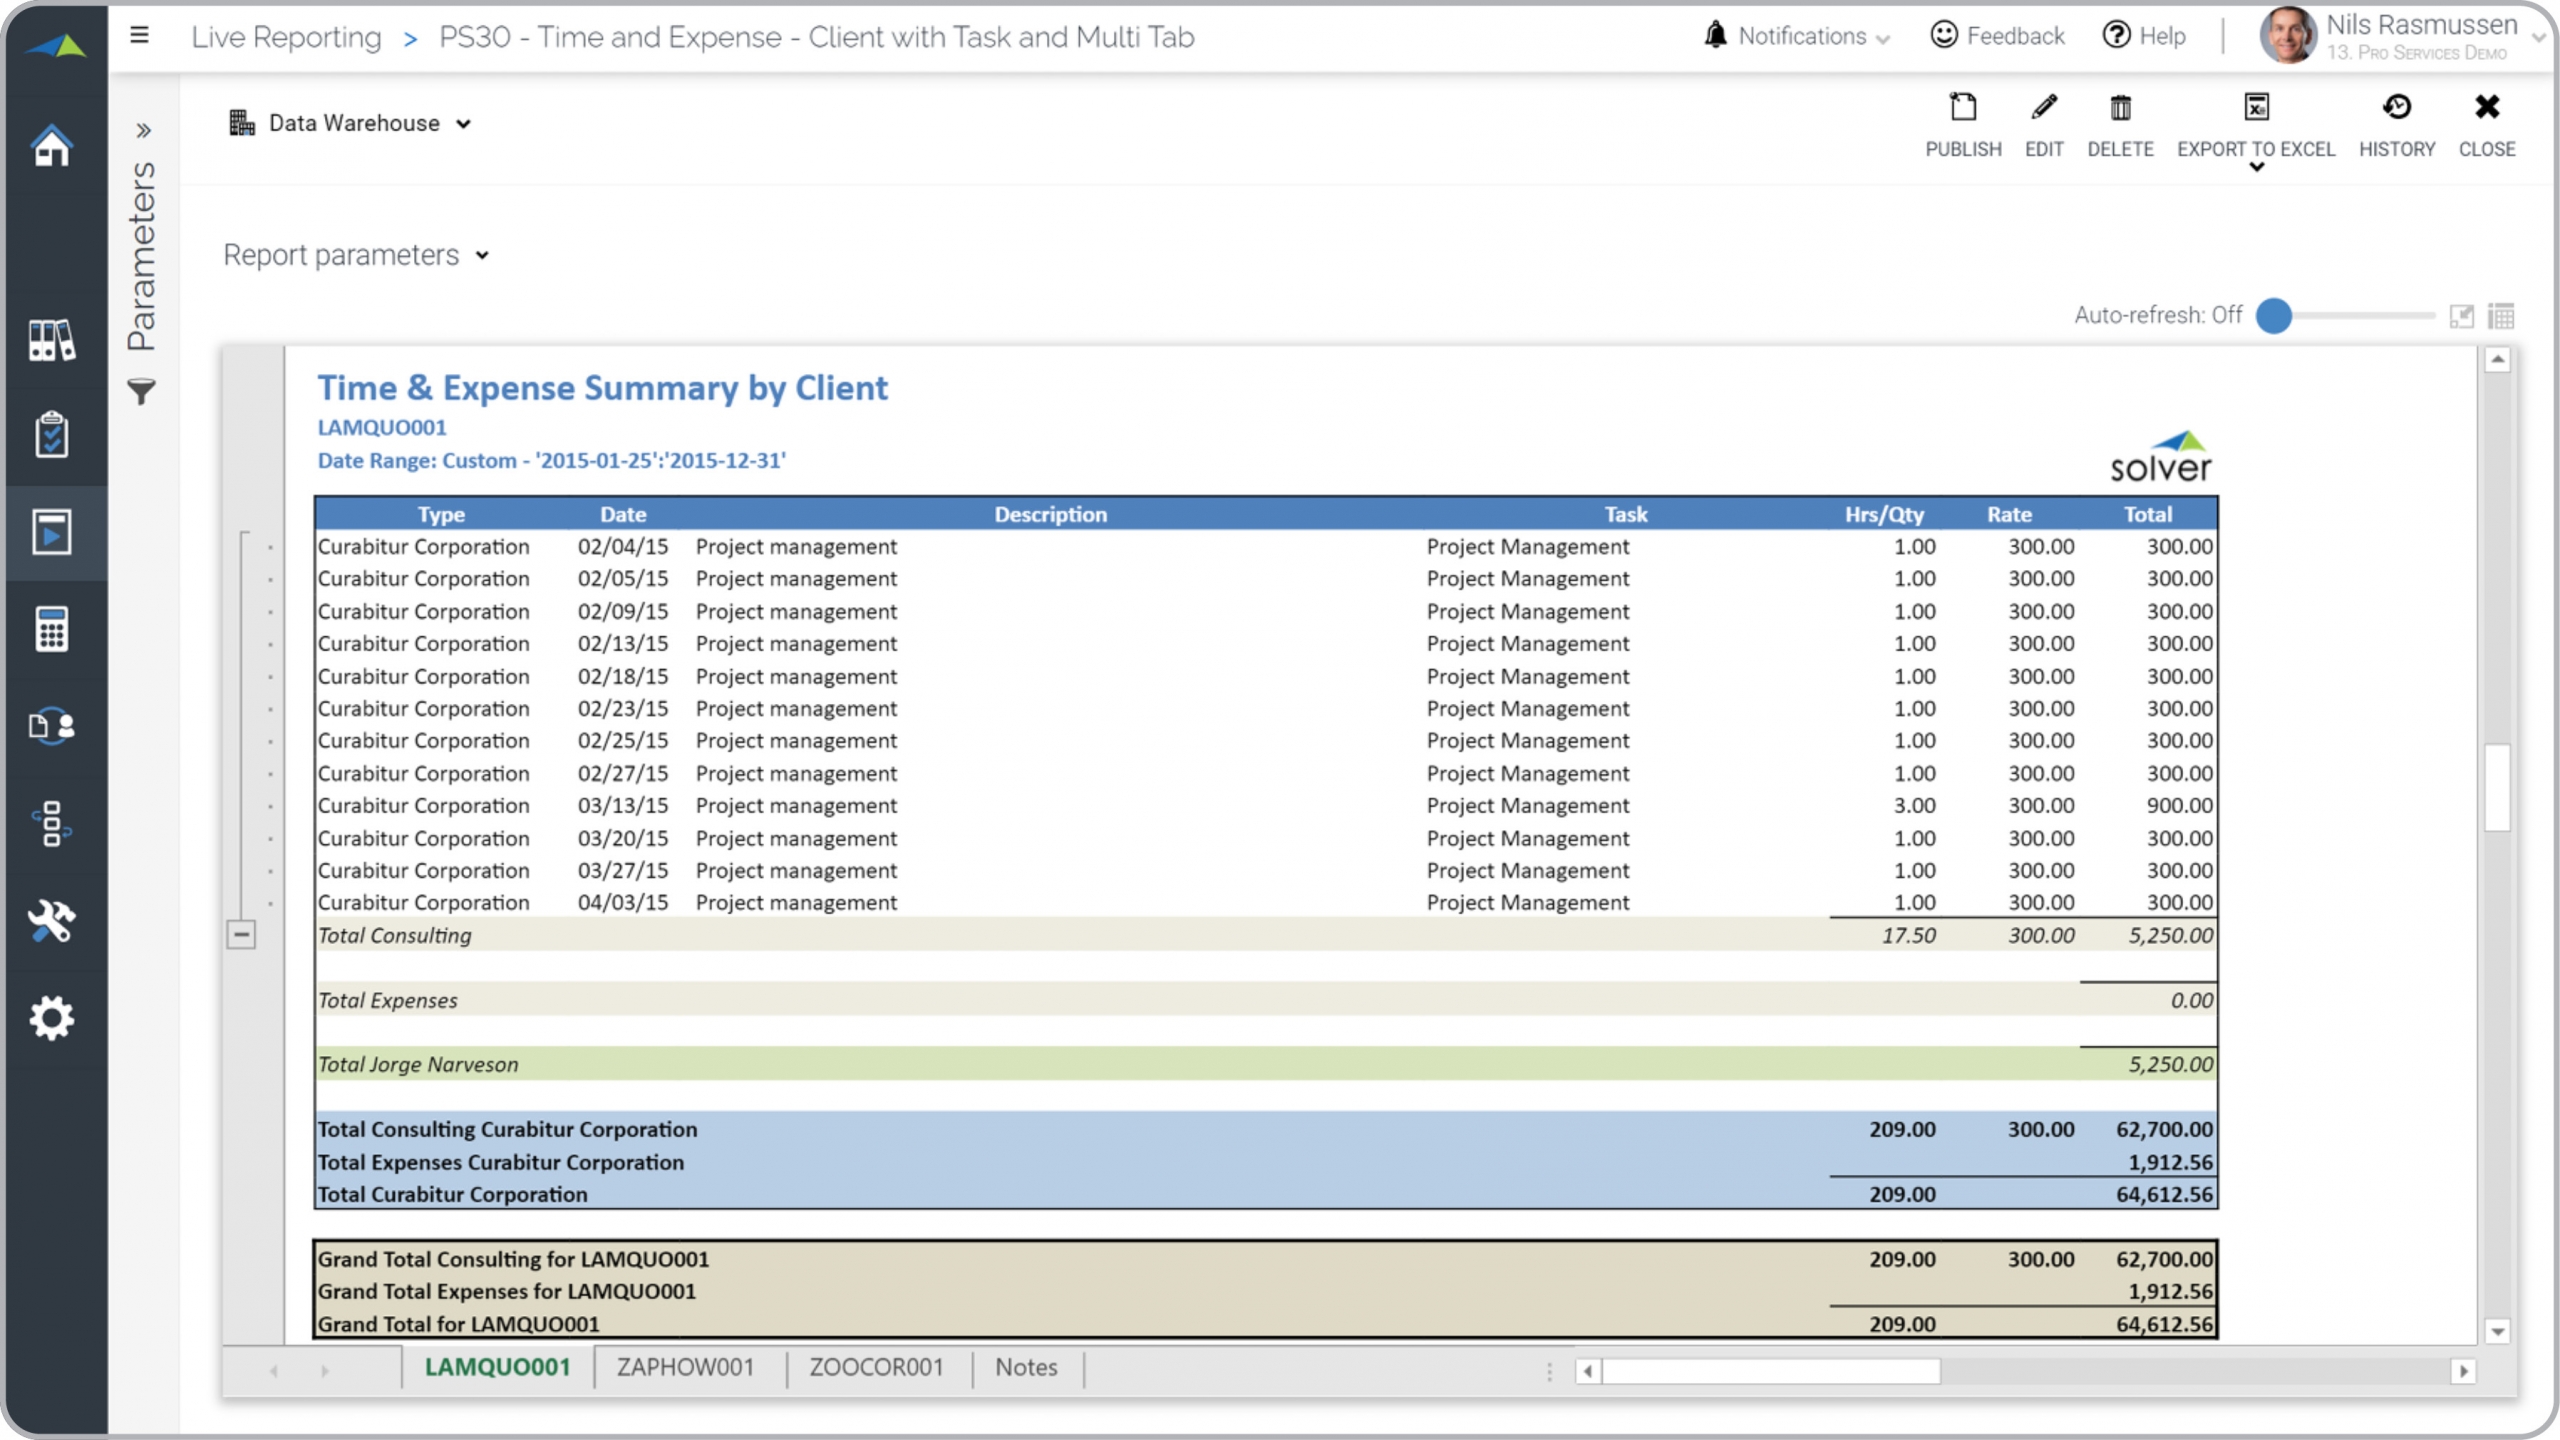2560x1440 pixels.
Task: Open the settings gear in sidebar
Action: pyautogui.click(x=52, y=1018)
